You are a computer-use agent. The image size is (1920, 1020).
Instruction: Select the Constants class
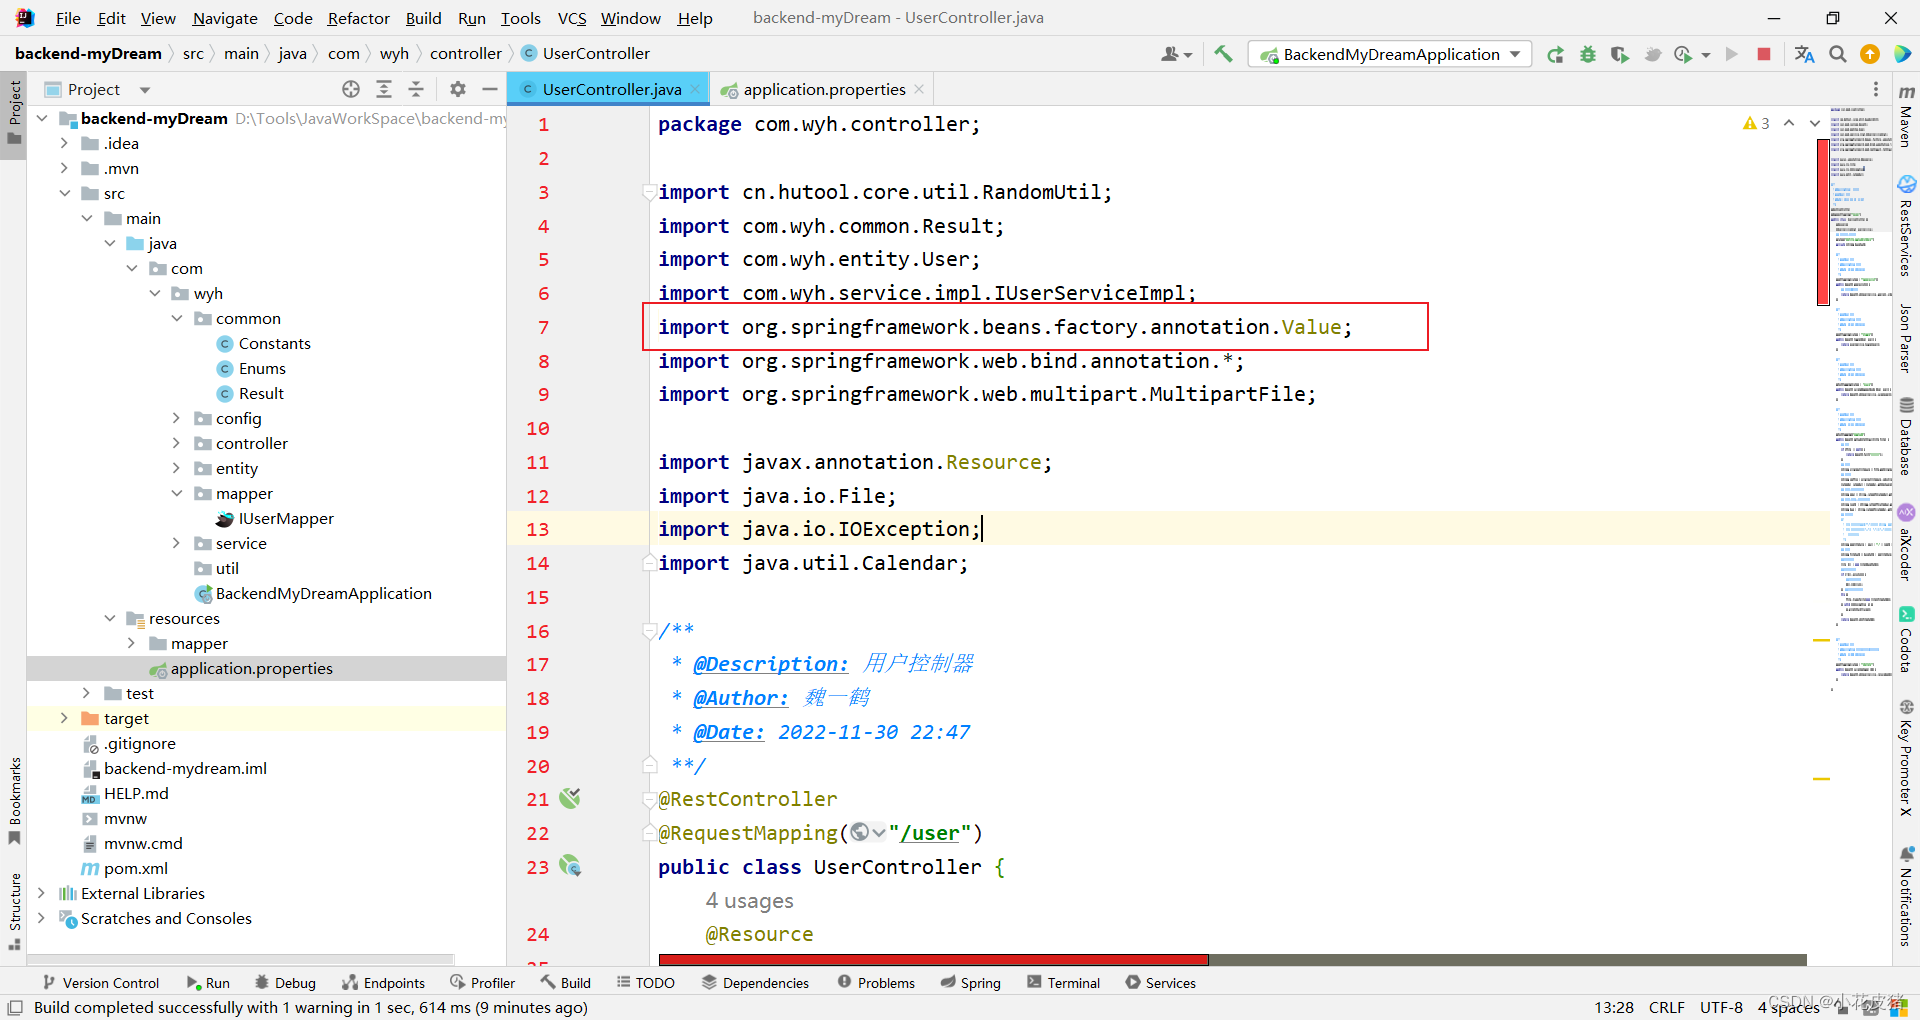coord(264,343)
